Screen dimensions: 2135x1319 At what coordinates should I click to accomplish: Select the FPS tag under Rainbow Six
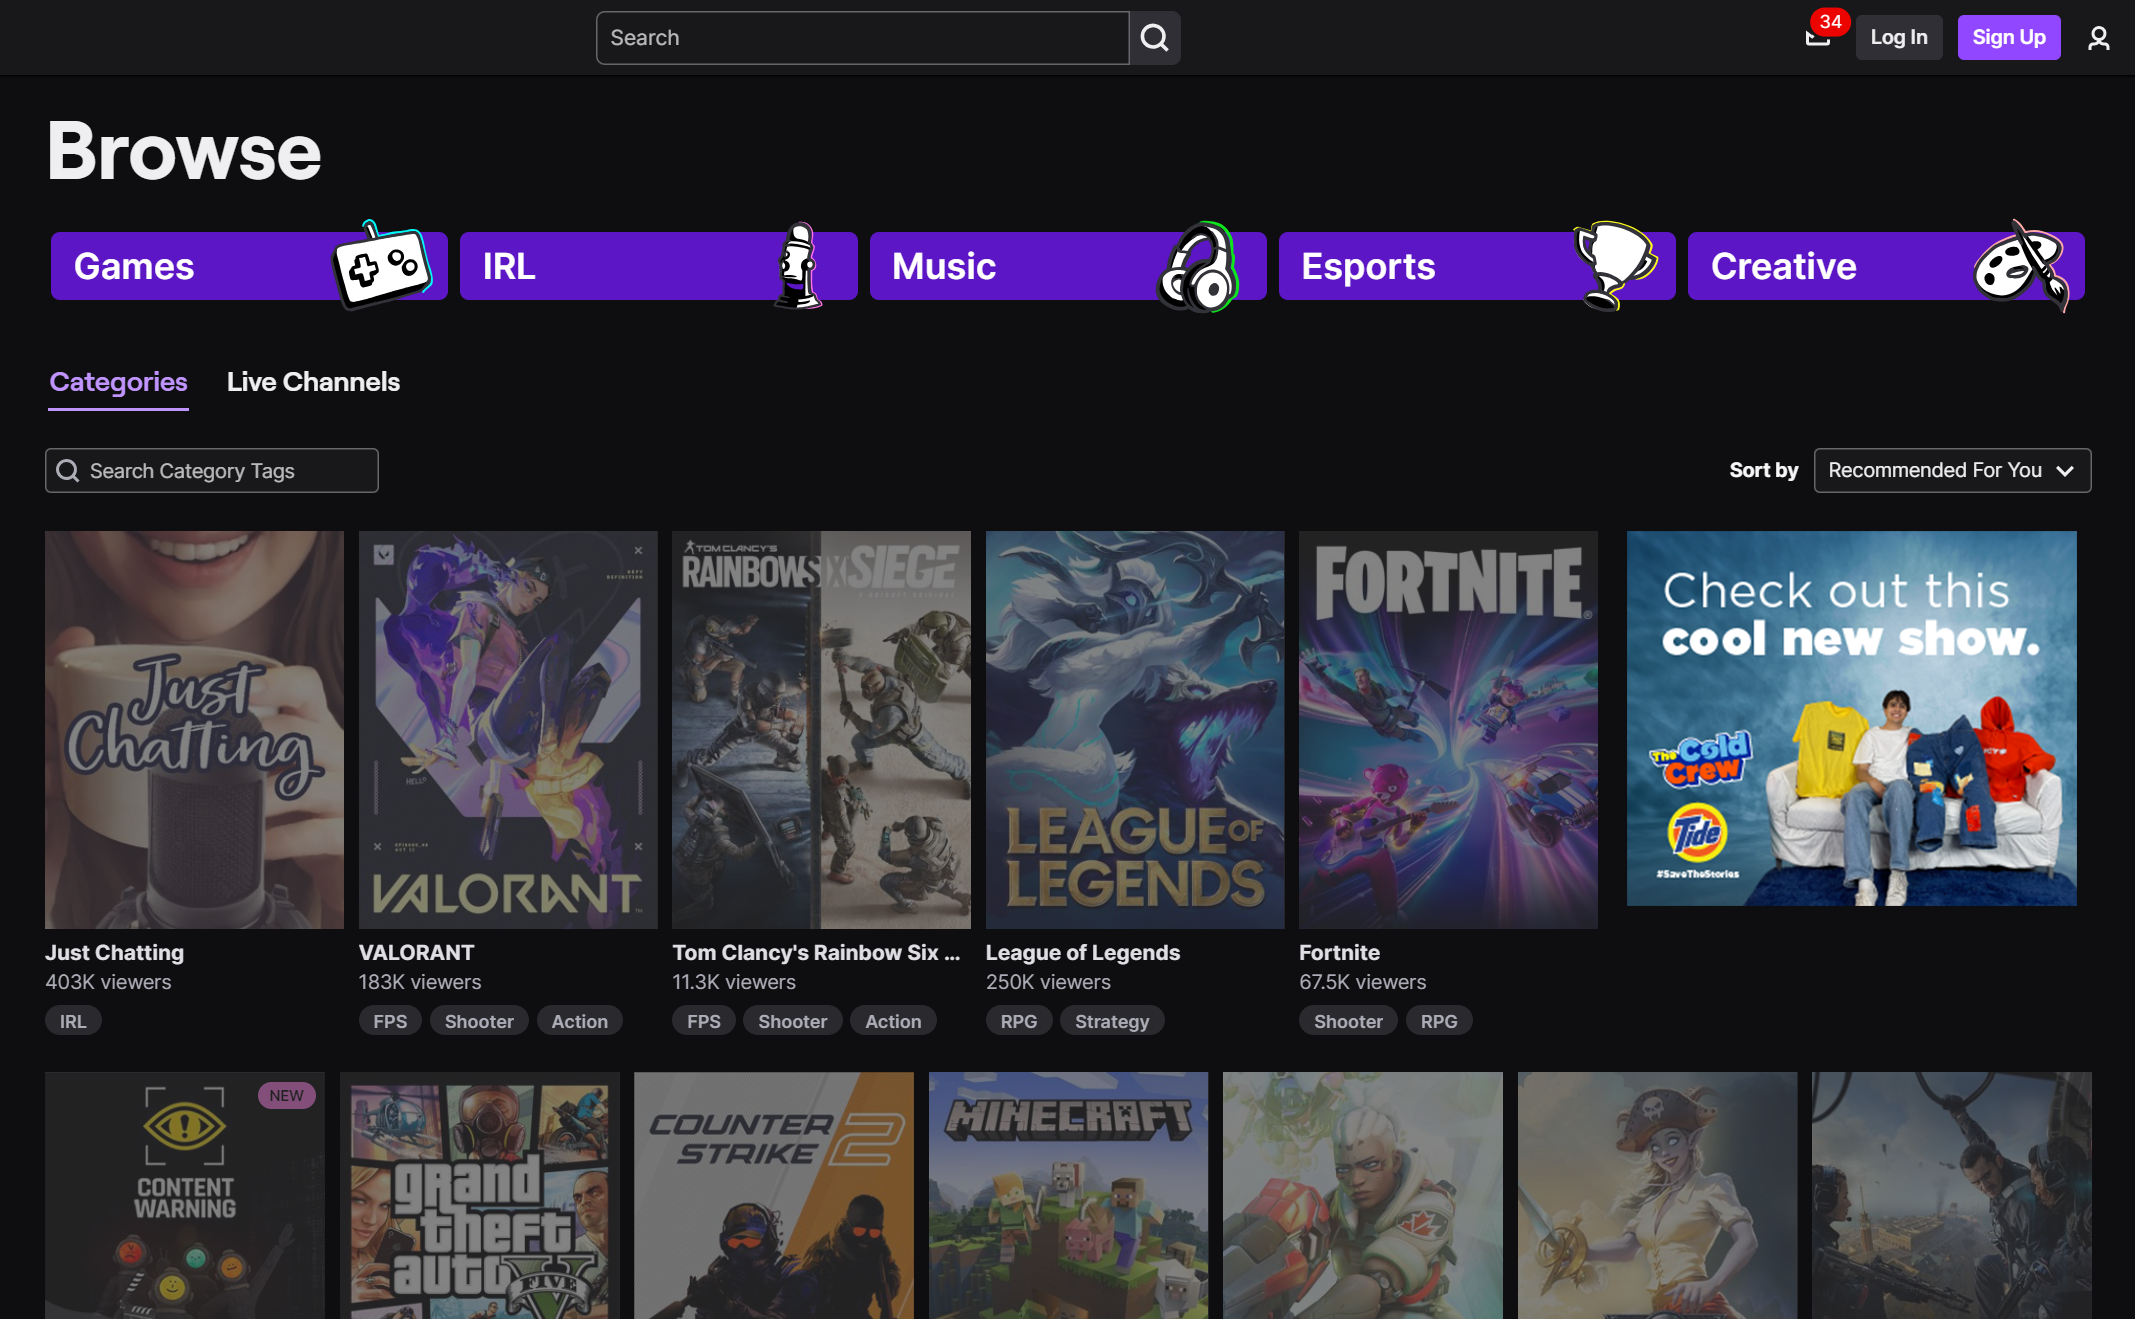point(704,1021)
